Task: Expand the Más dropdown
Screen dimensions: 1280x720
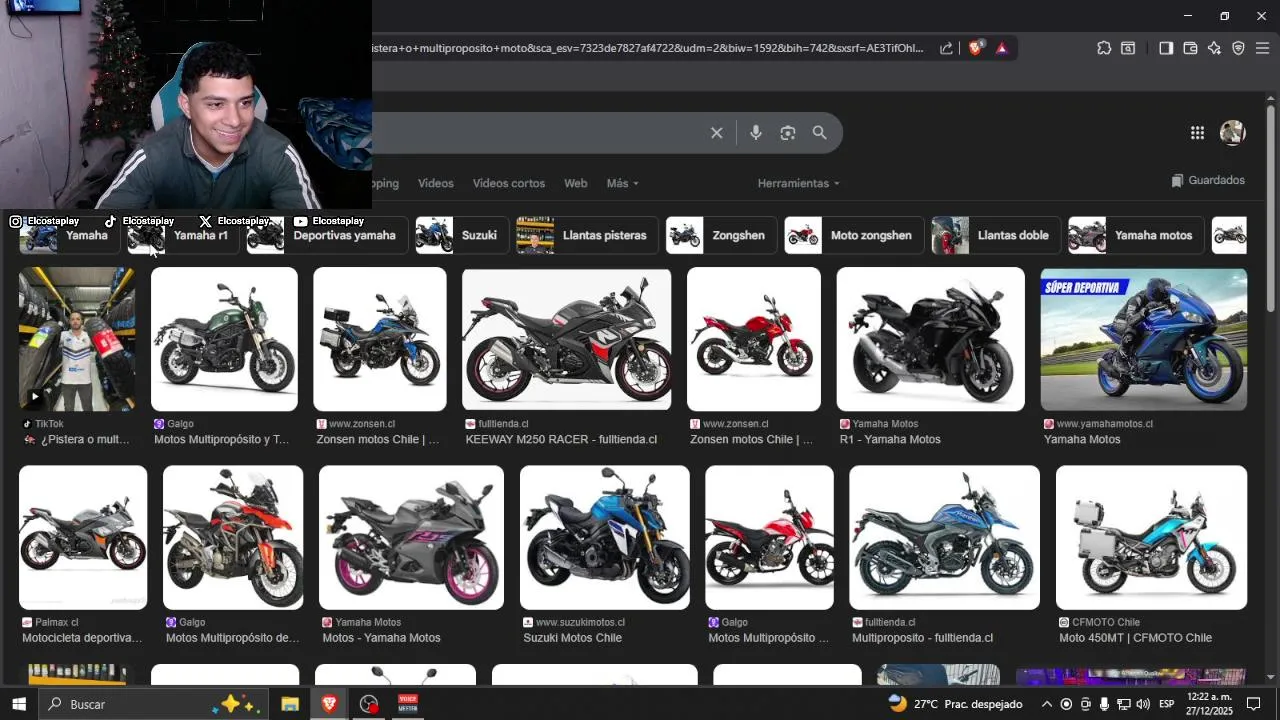Action: pyautogui.click(x=622, y=183)
